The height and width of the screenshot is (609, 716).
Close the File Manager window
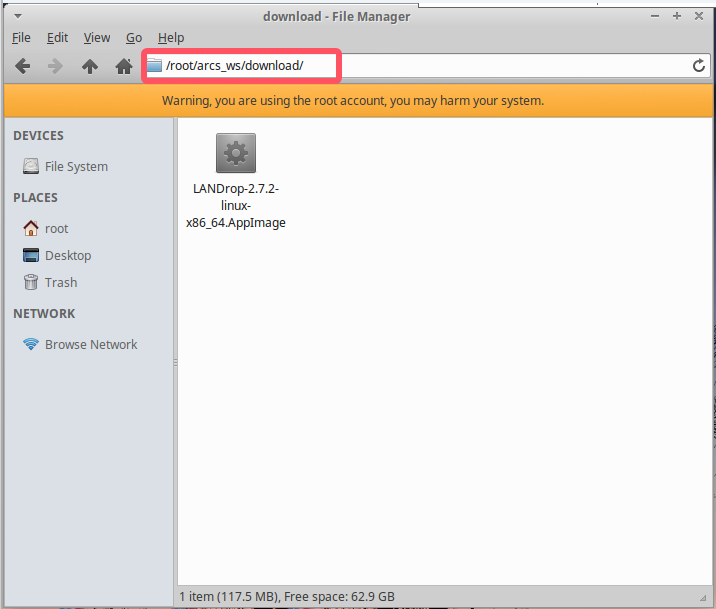[x=699, y=16]
